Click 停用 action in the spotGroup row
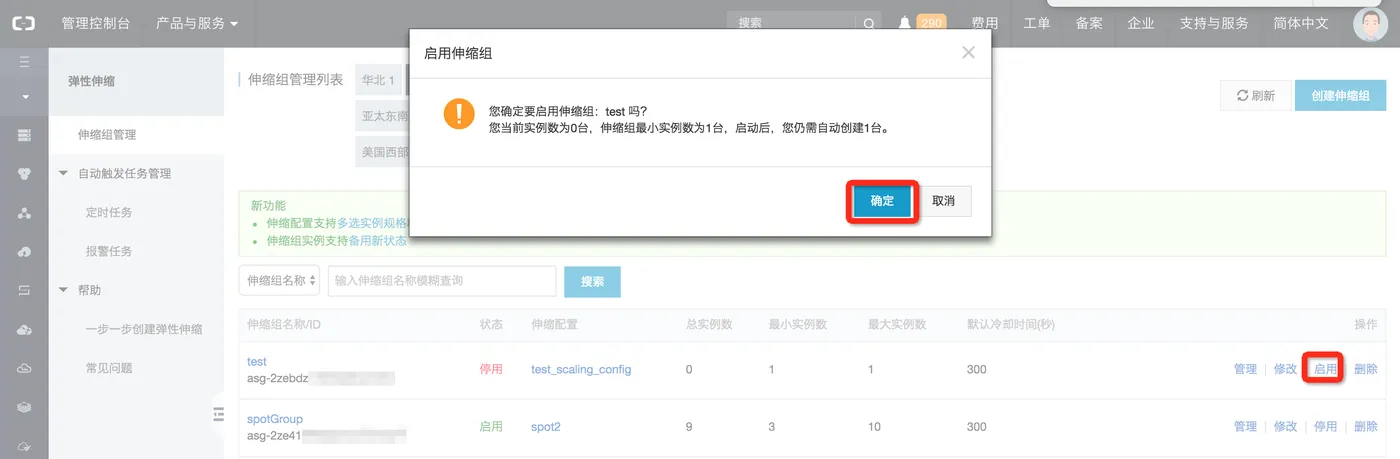1400x459 pixels. point(1325,426)
